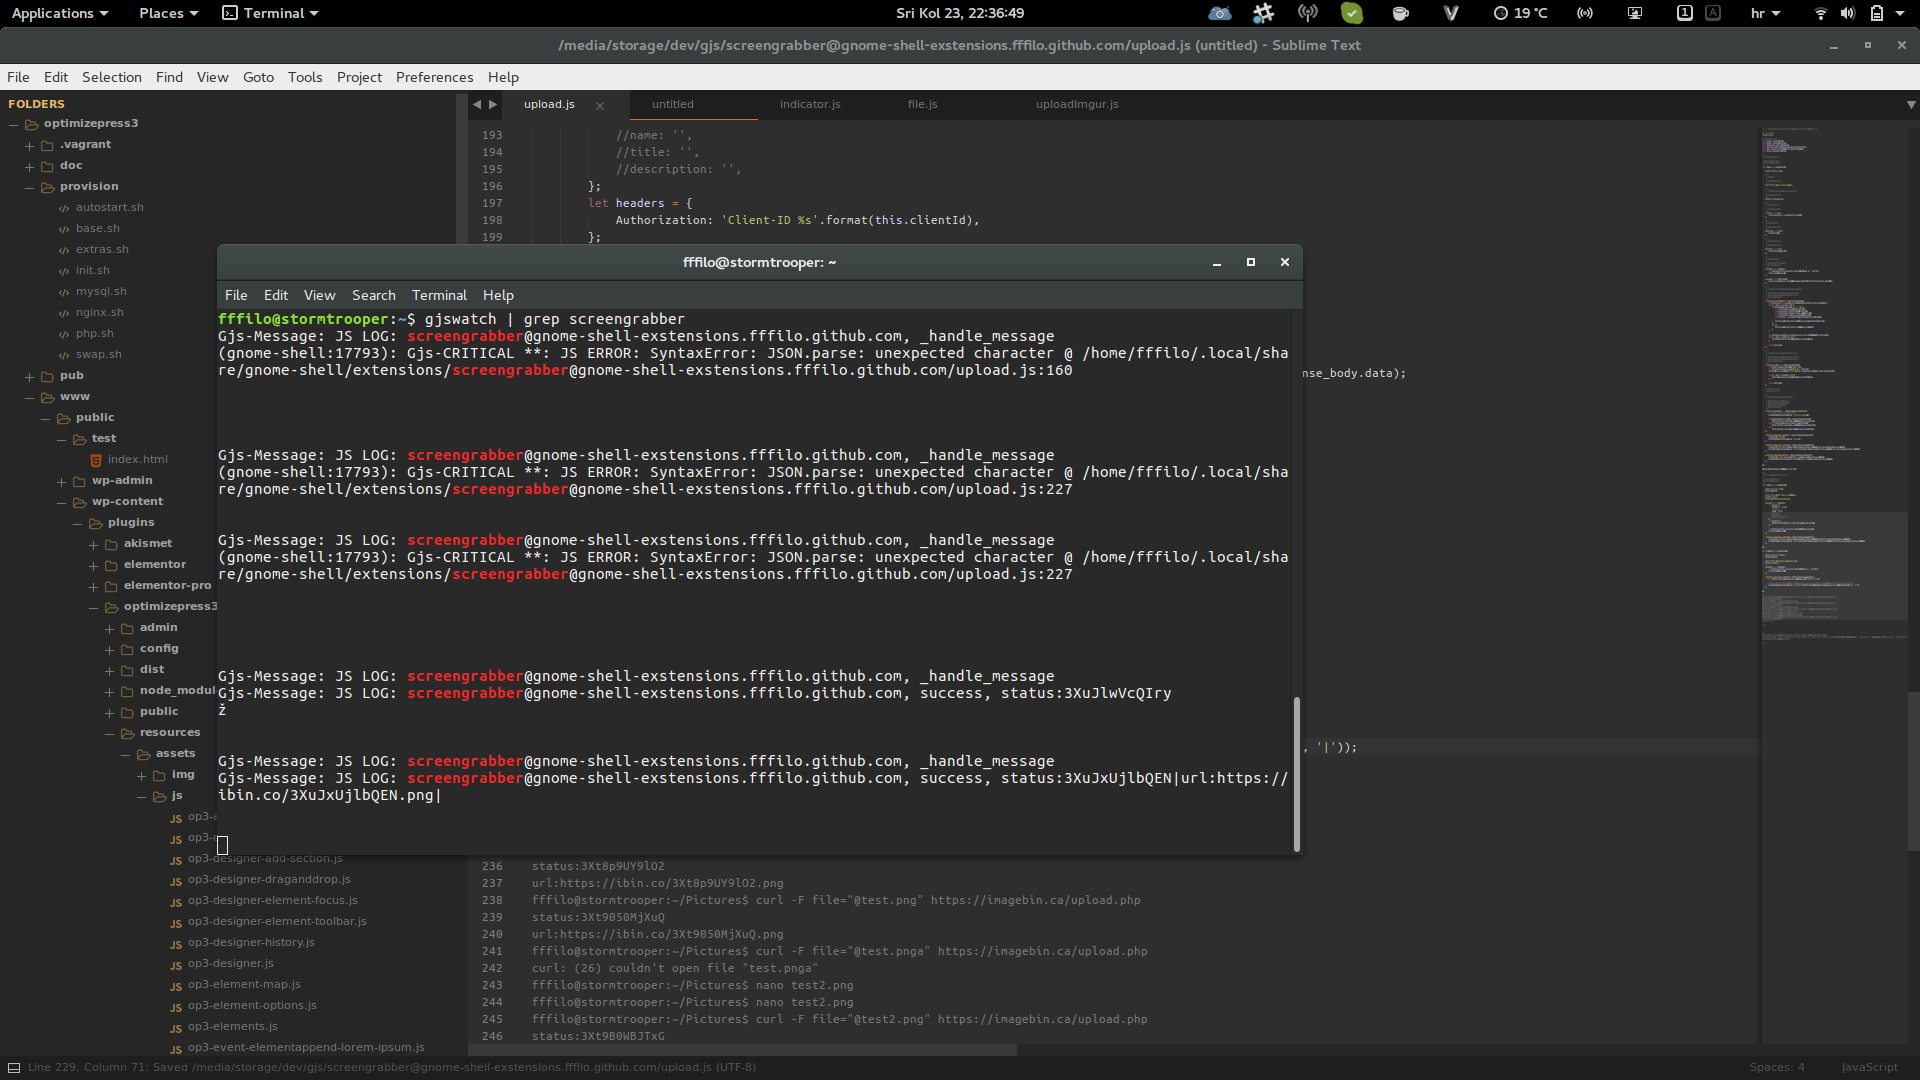Screen dimensions: 1920x1080
Task: Click the Slack tray icon
Action: [1264, 13]
